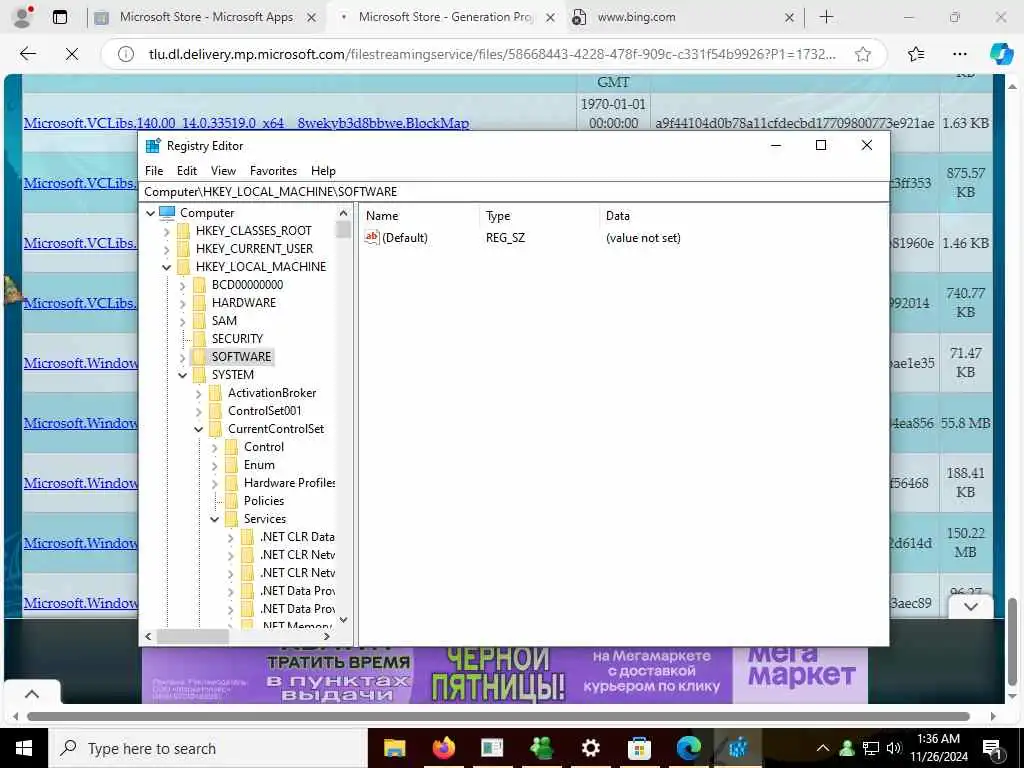Switch to the www.bing.com tab
The width and height of the screenshot is (1024, 768).
click(637, 18)
